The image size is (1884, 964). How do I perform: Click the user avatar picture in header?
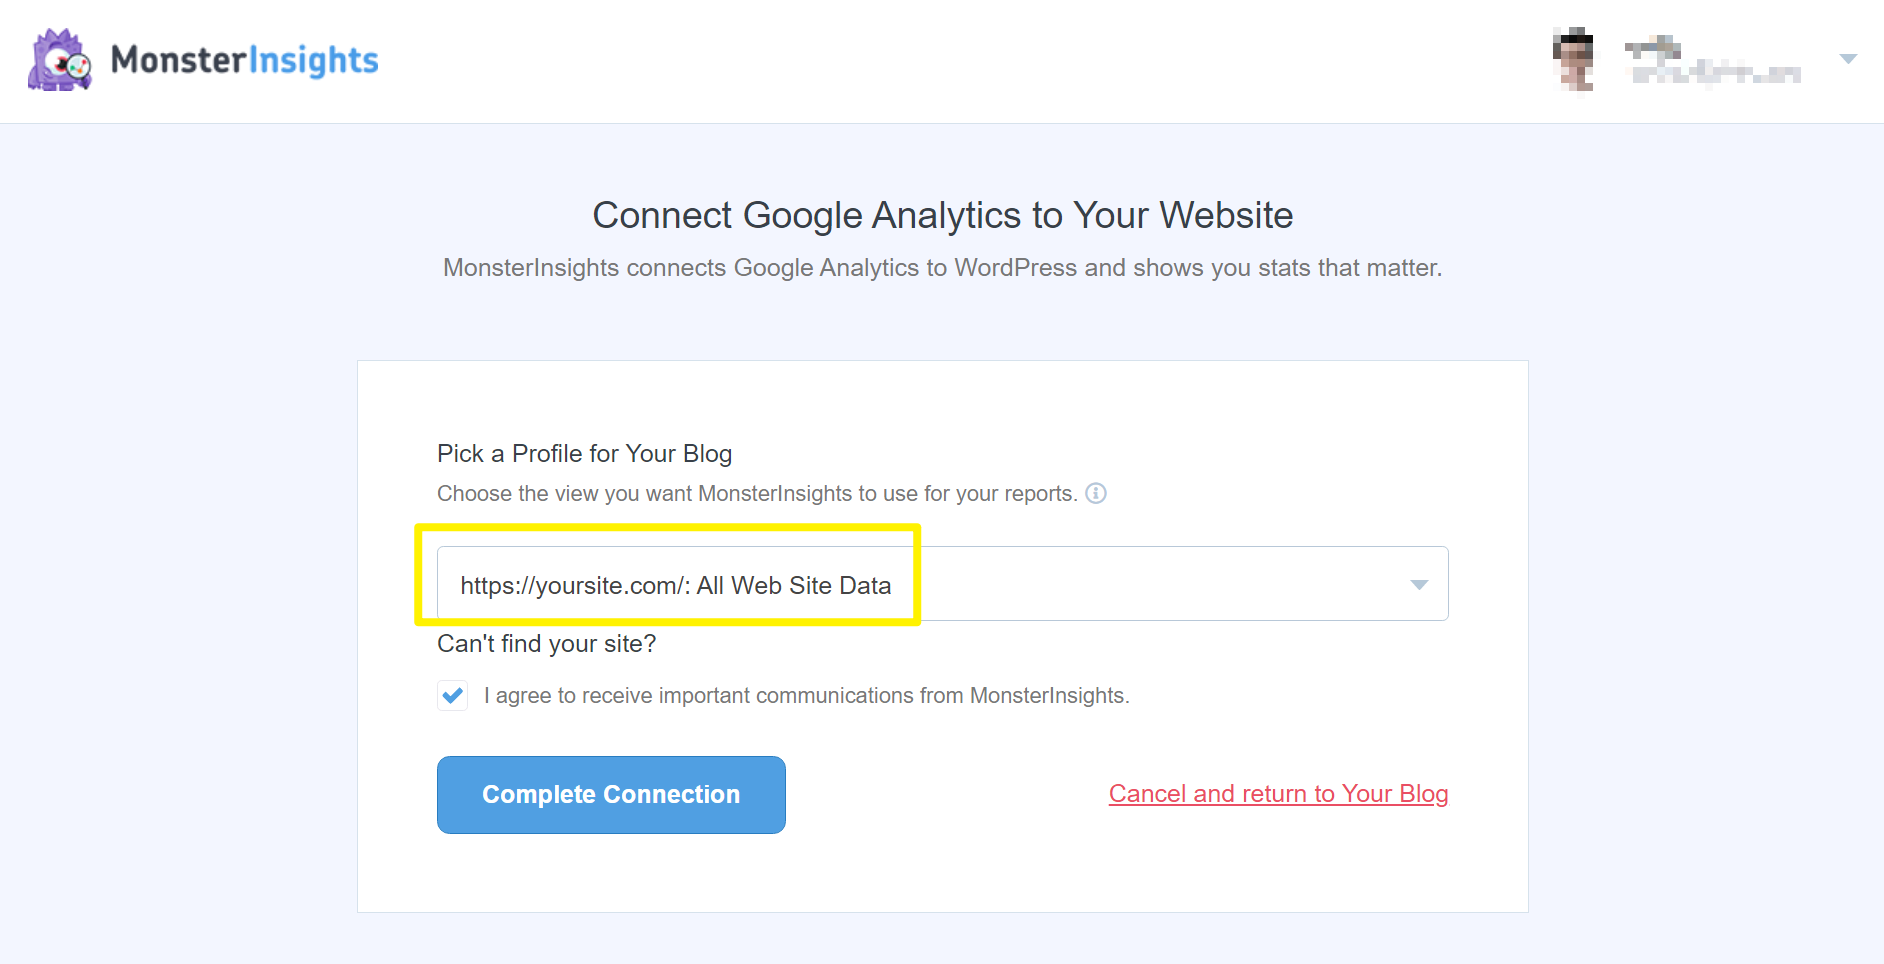(1574, 59)
